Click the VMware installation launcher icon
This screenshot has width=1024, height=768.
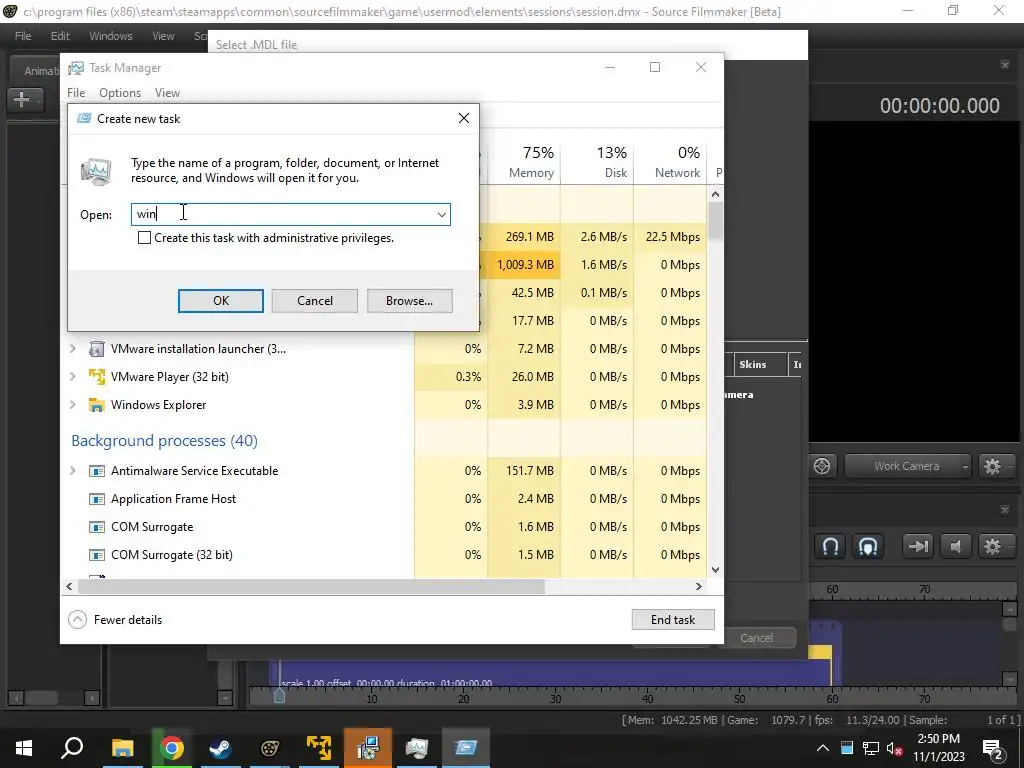(97, 349)
